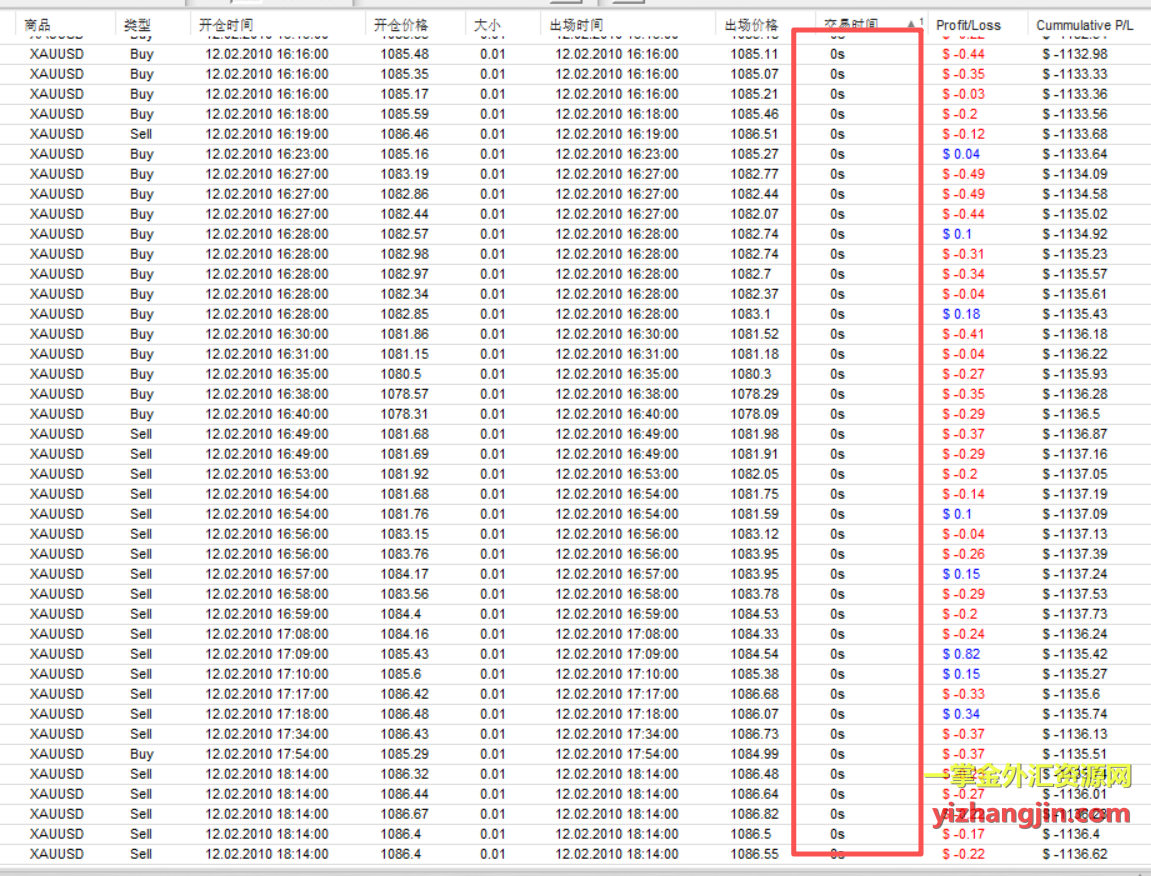Sort by the 商品 column header
The height and width of the screenshot is (876, 1151).
(x=39, y=25)
